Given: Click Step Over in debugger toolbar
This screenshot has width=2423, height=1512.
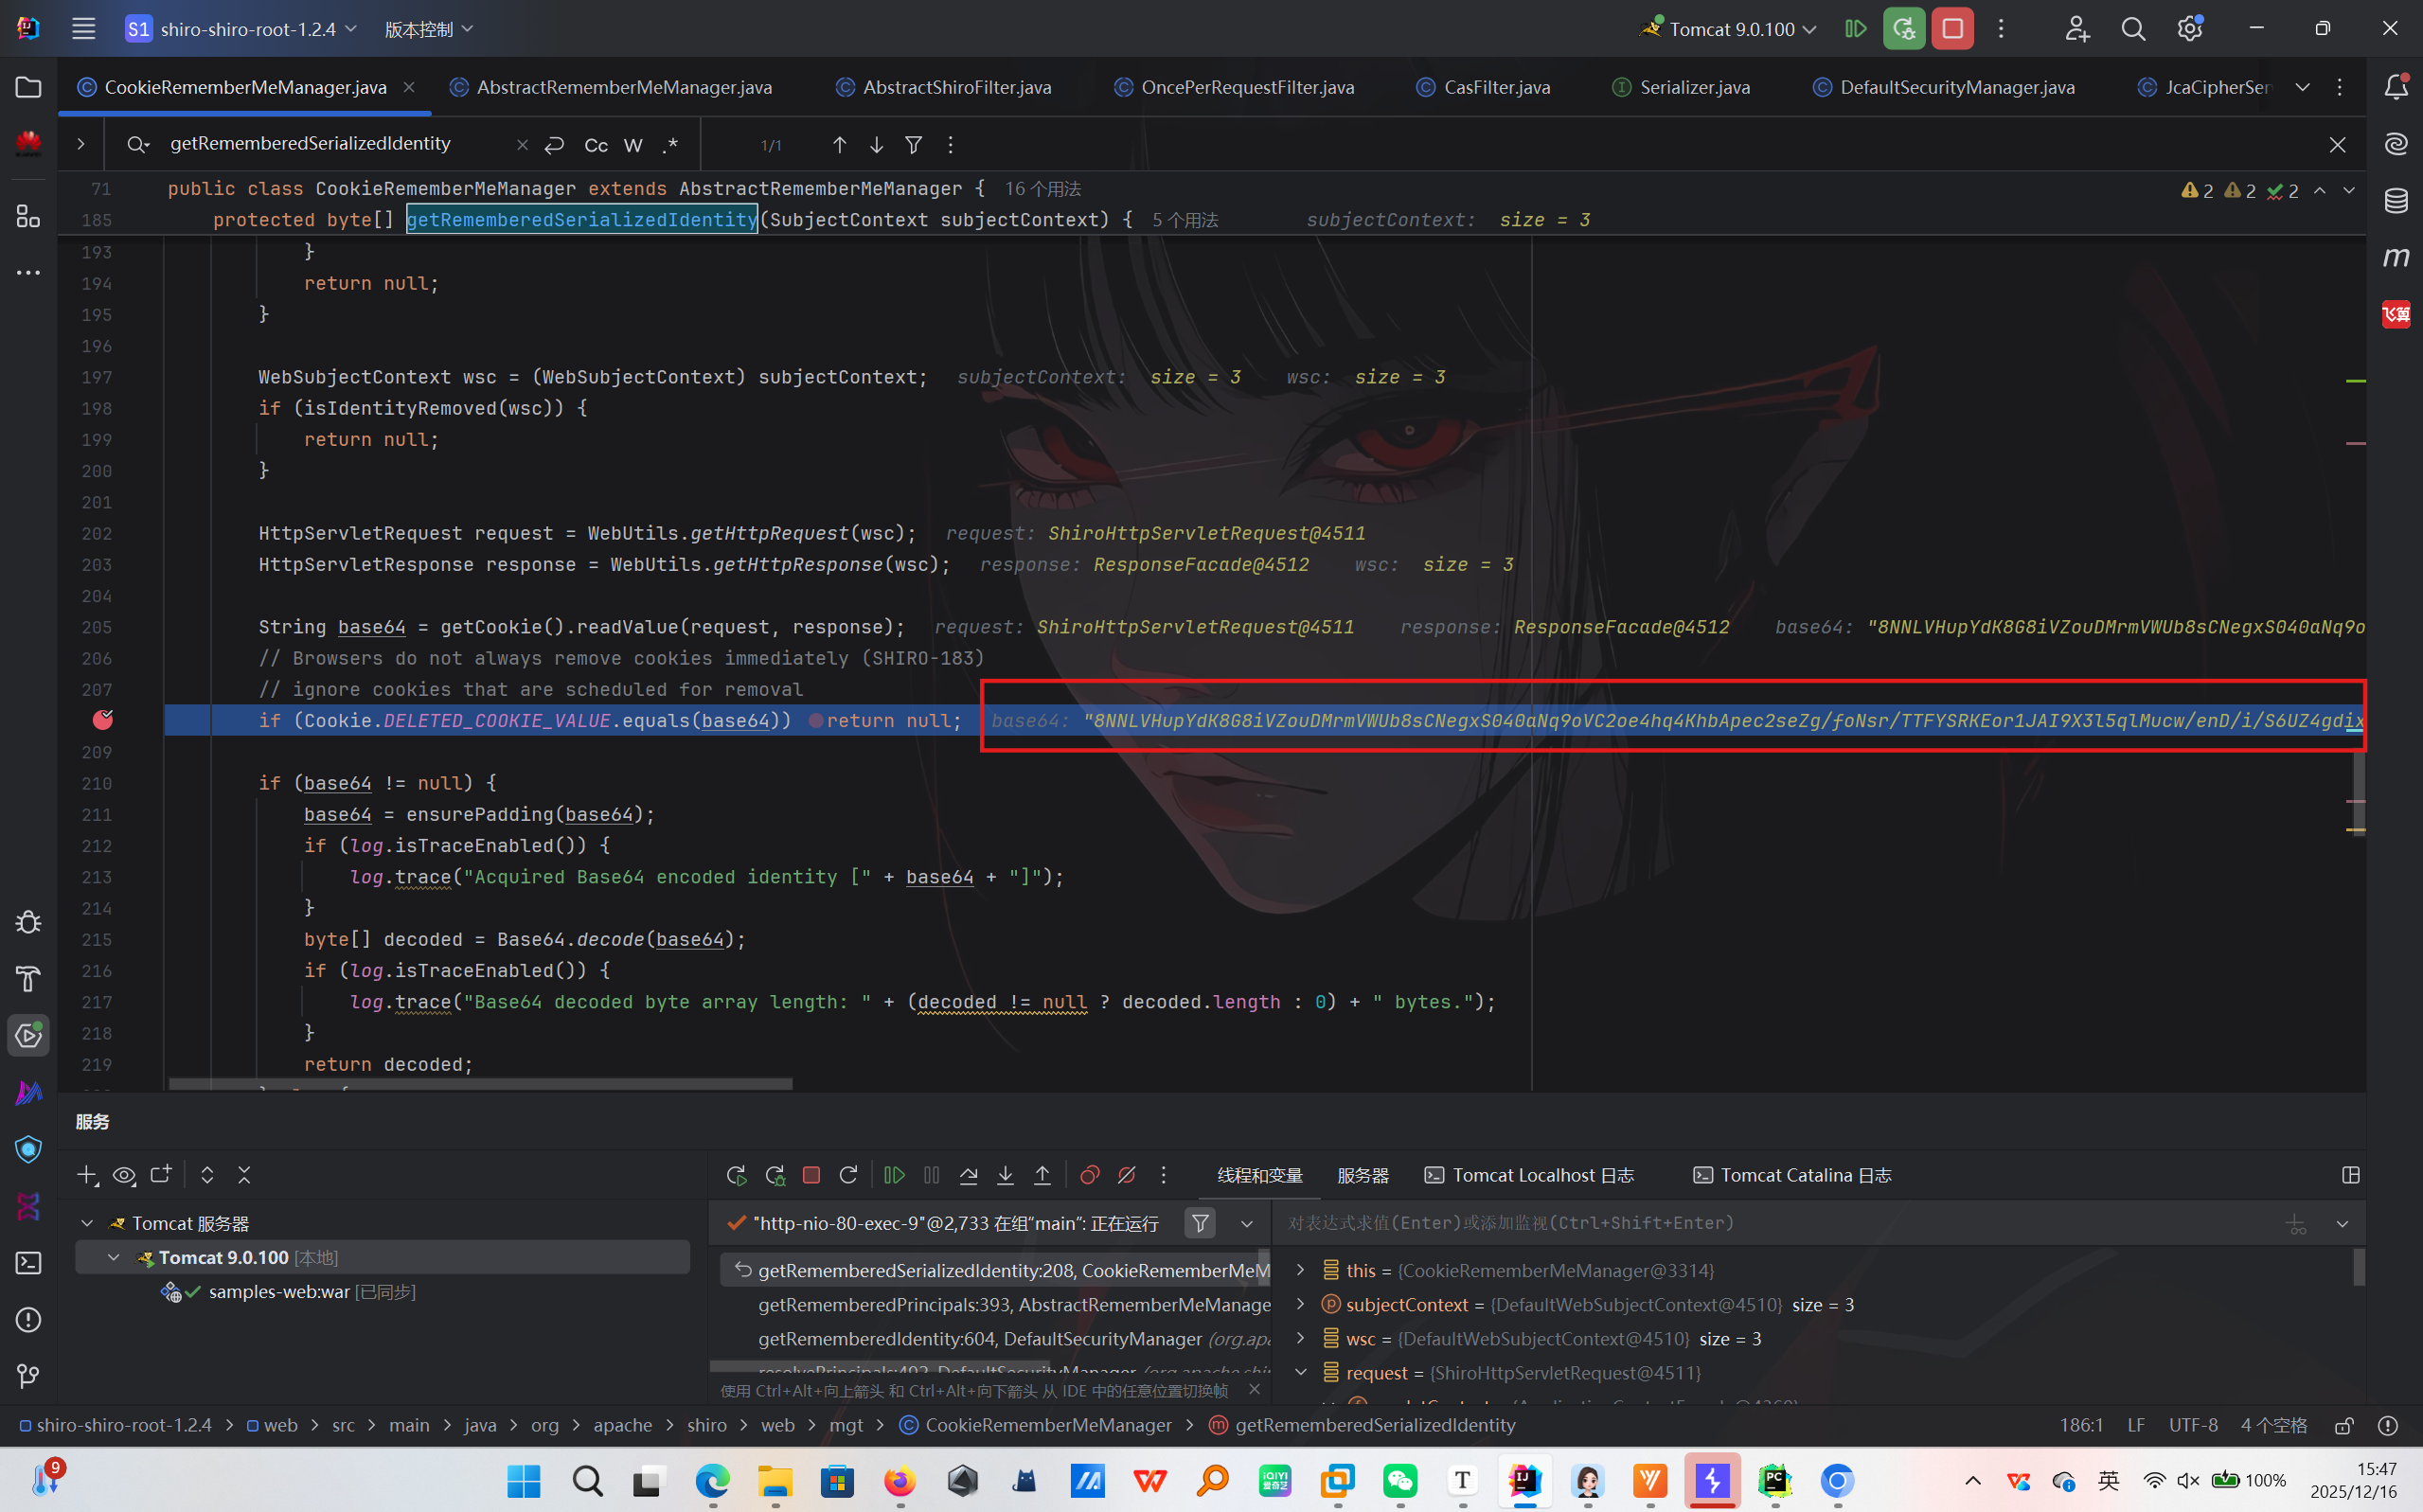Looking at the screenshot, I should [x=968, y=1175].
